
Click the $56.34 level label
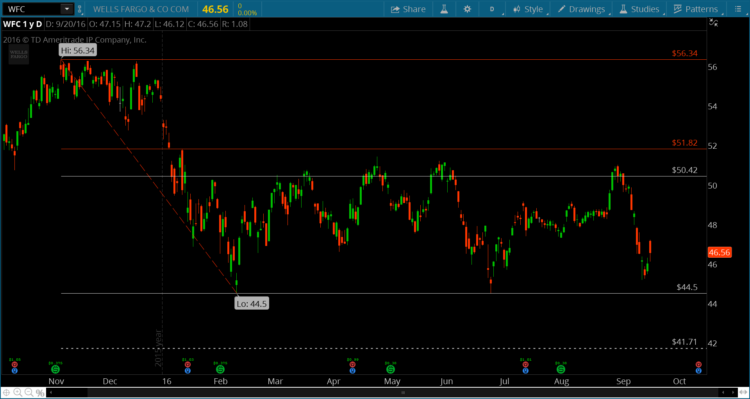(684, 54)
